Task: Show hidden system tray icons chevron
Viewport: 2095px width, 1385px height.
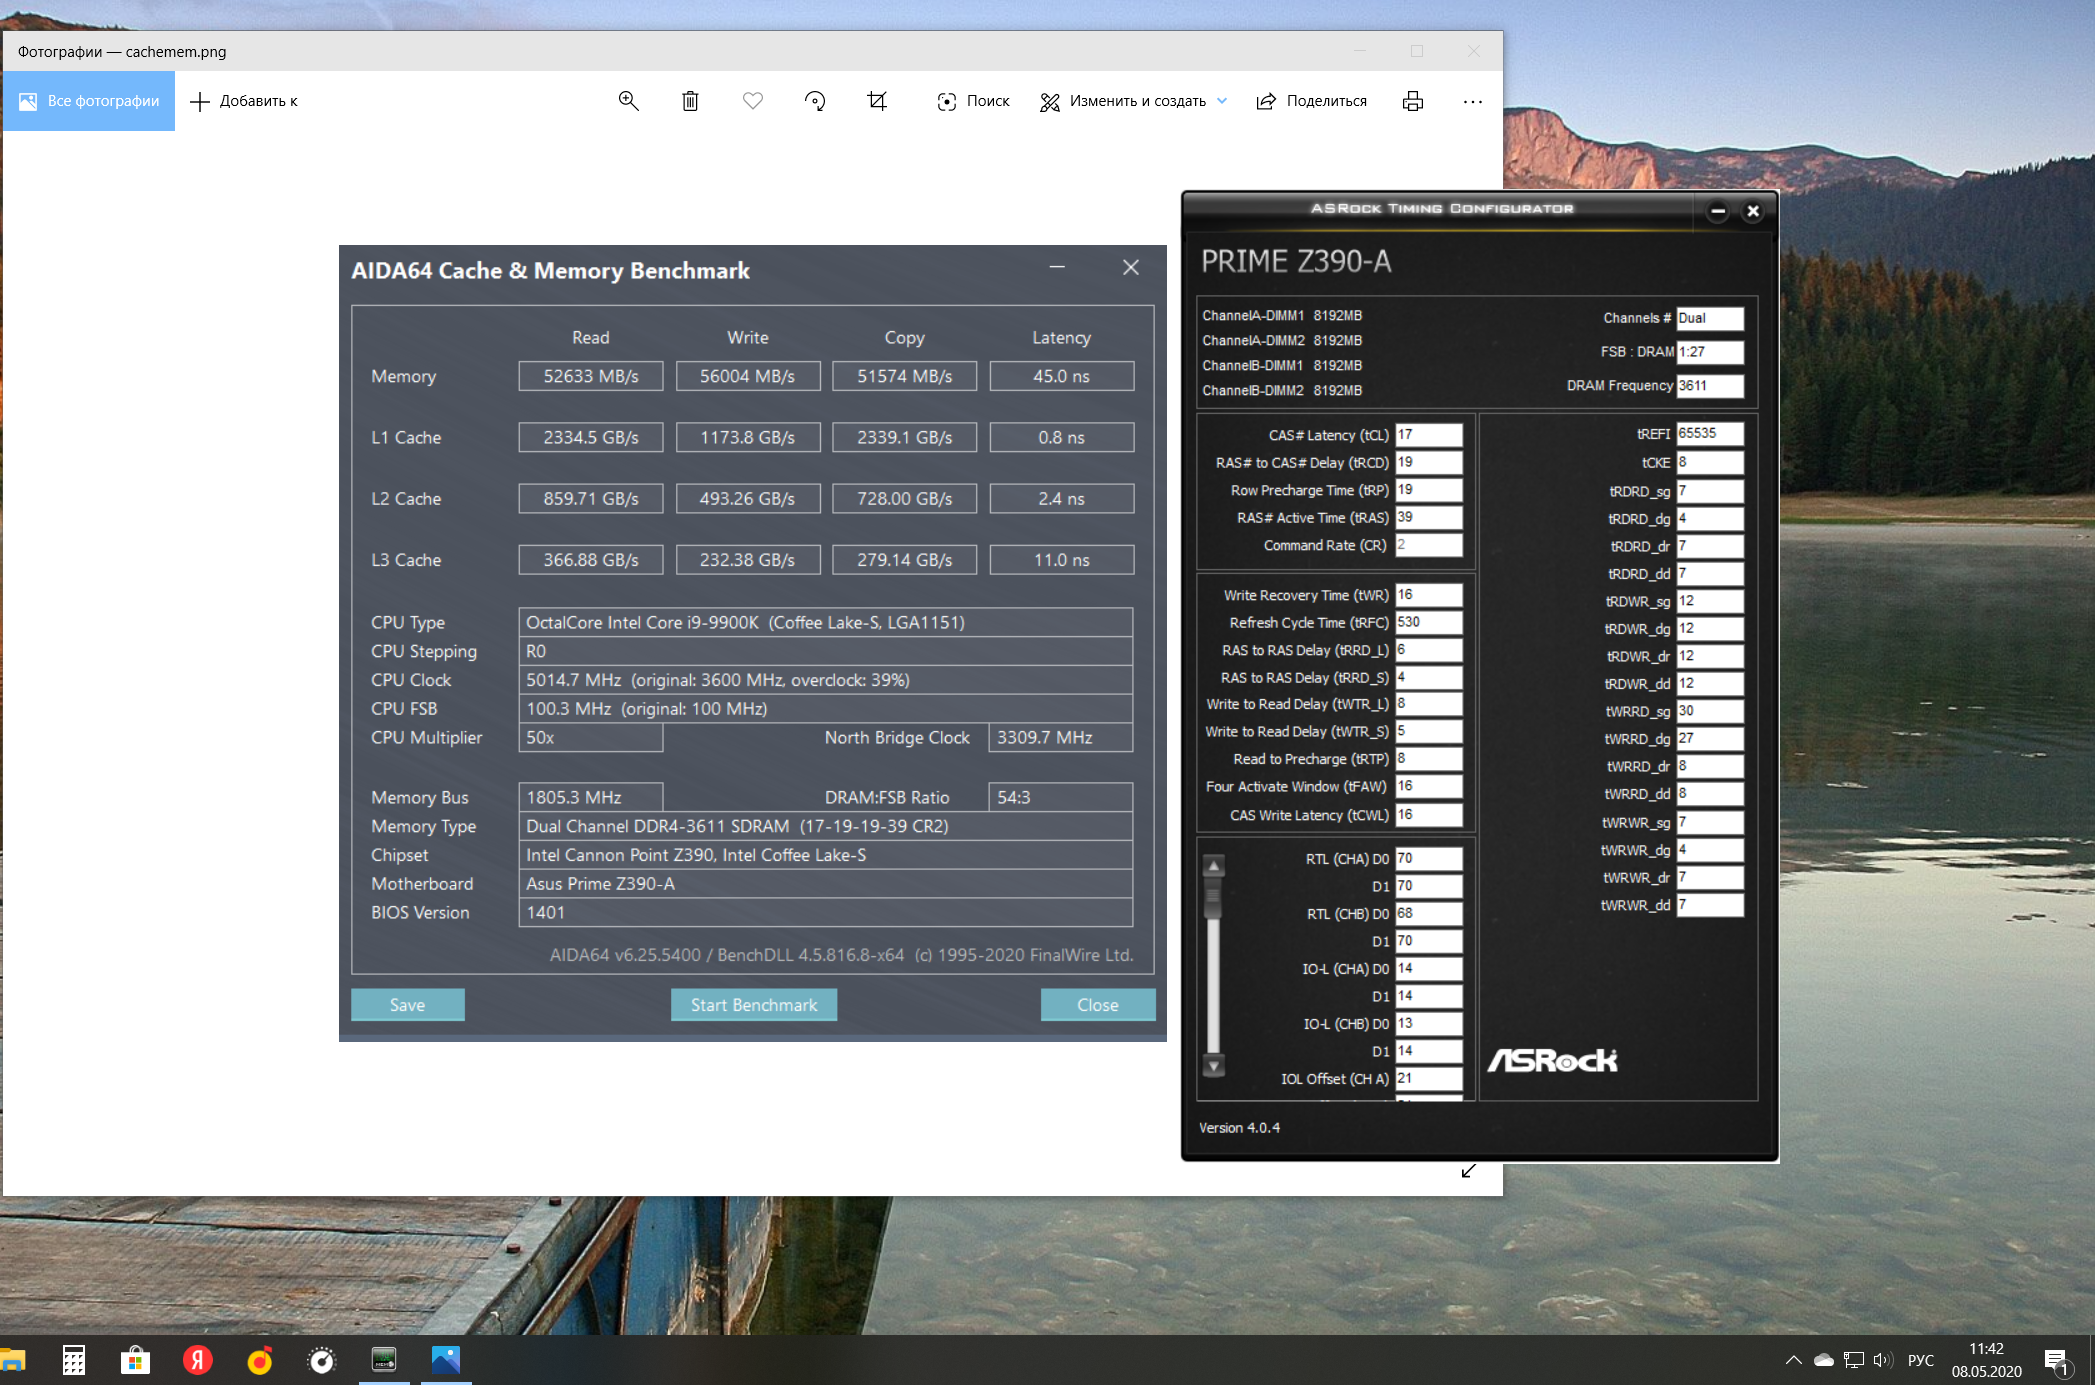Action: click(x=1793, y=1360)
